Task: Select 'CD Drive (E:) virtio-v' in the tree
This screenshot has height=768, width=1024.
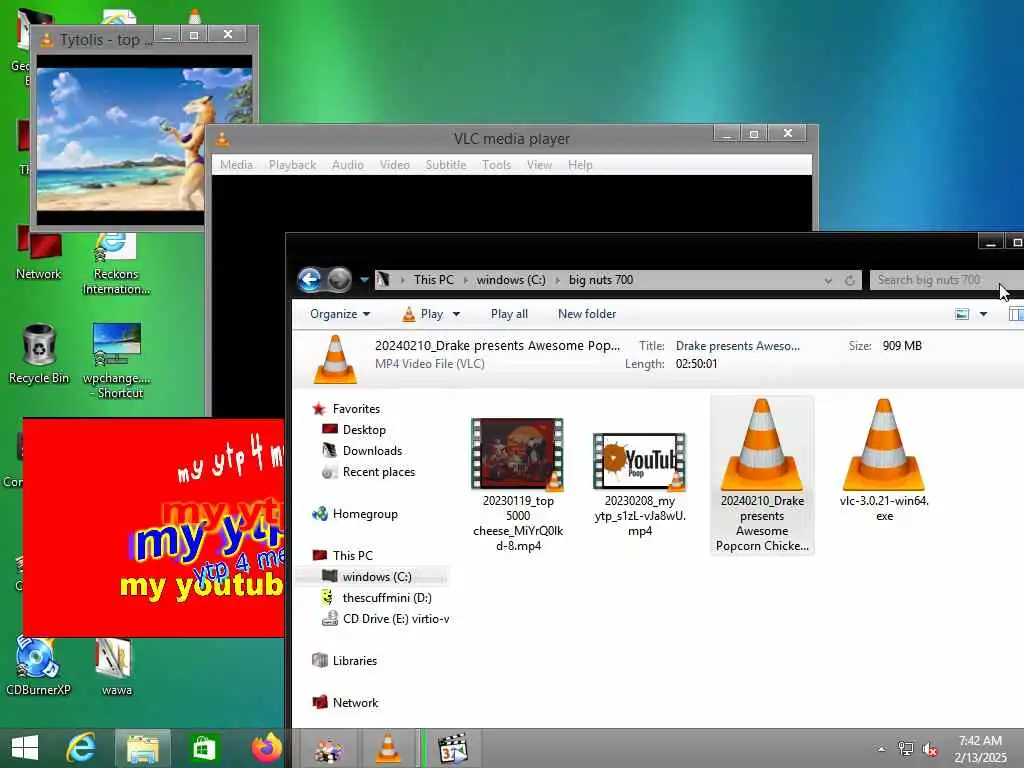Action: (x=396, y=618)
